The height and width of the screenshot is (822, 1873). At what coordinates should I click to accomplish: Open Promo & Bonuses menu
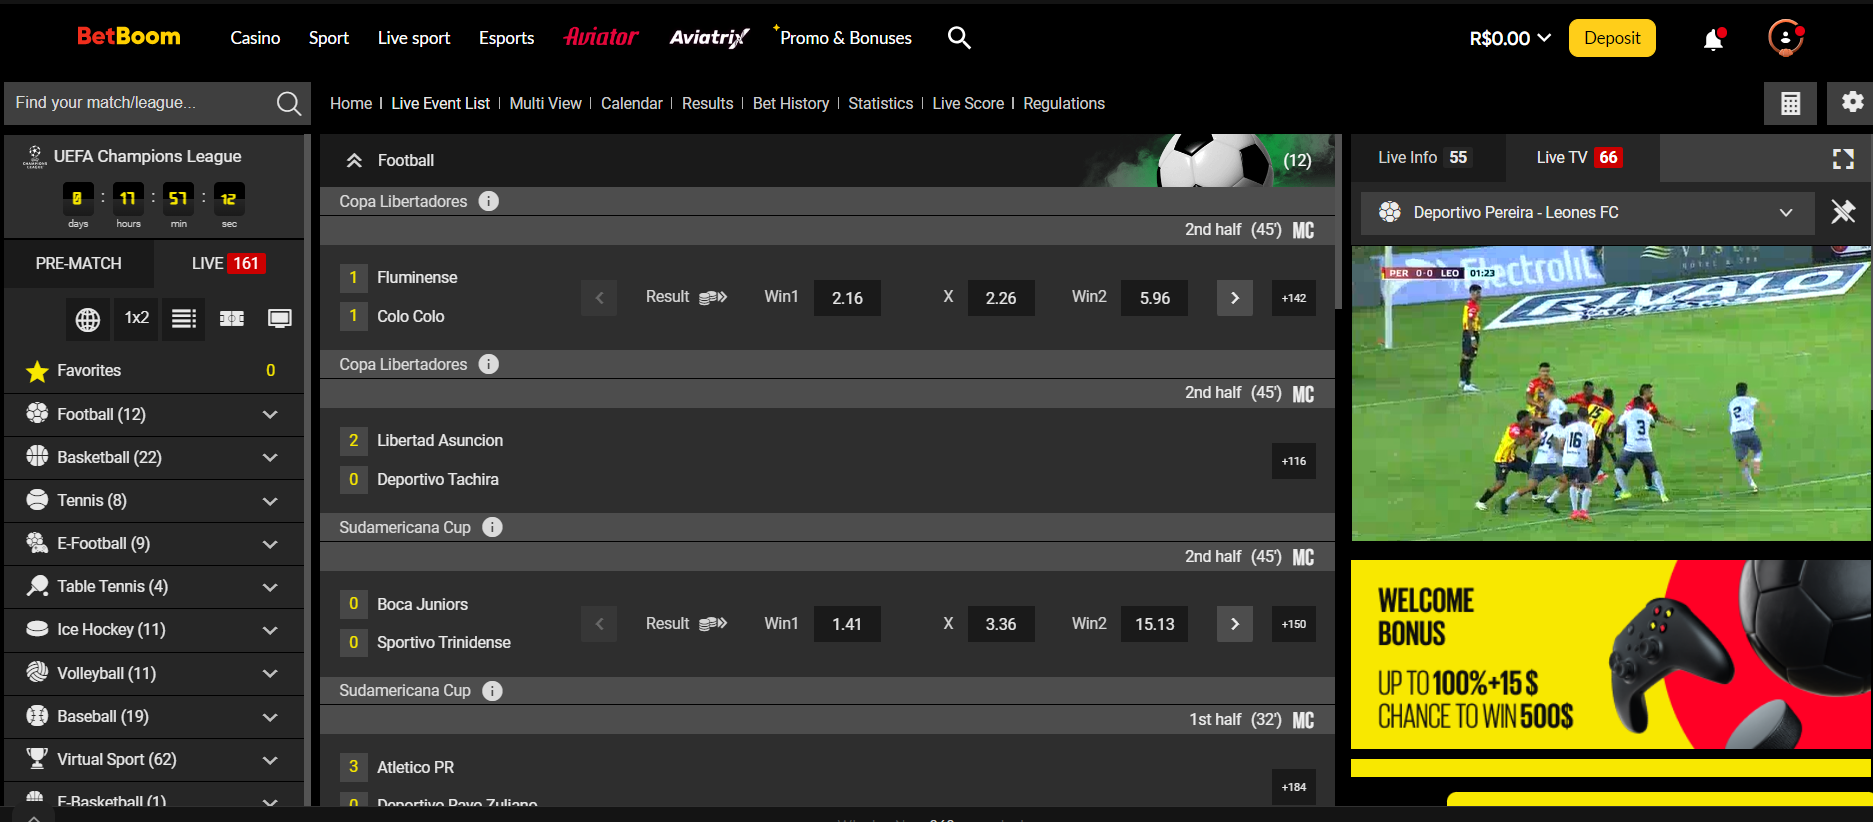(x=845, y=38)
